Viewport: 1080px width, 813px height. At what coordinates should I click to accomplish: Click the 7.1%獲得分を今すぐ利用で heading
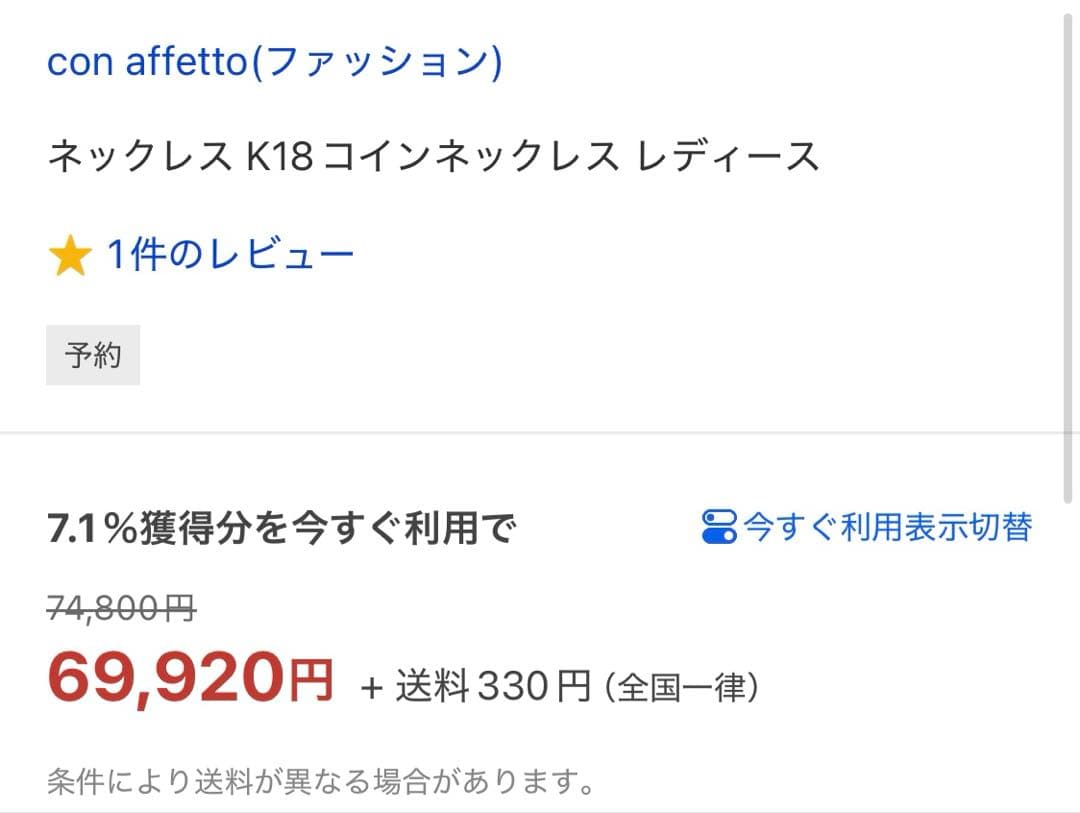point(280,528)
